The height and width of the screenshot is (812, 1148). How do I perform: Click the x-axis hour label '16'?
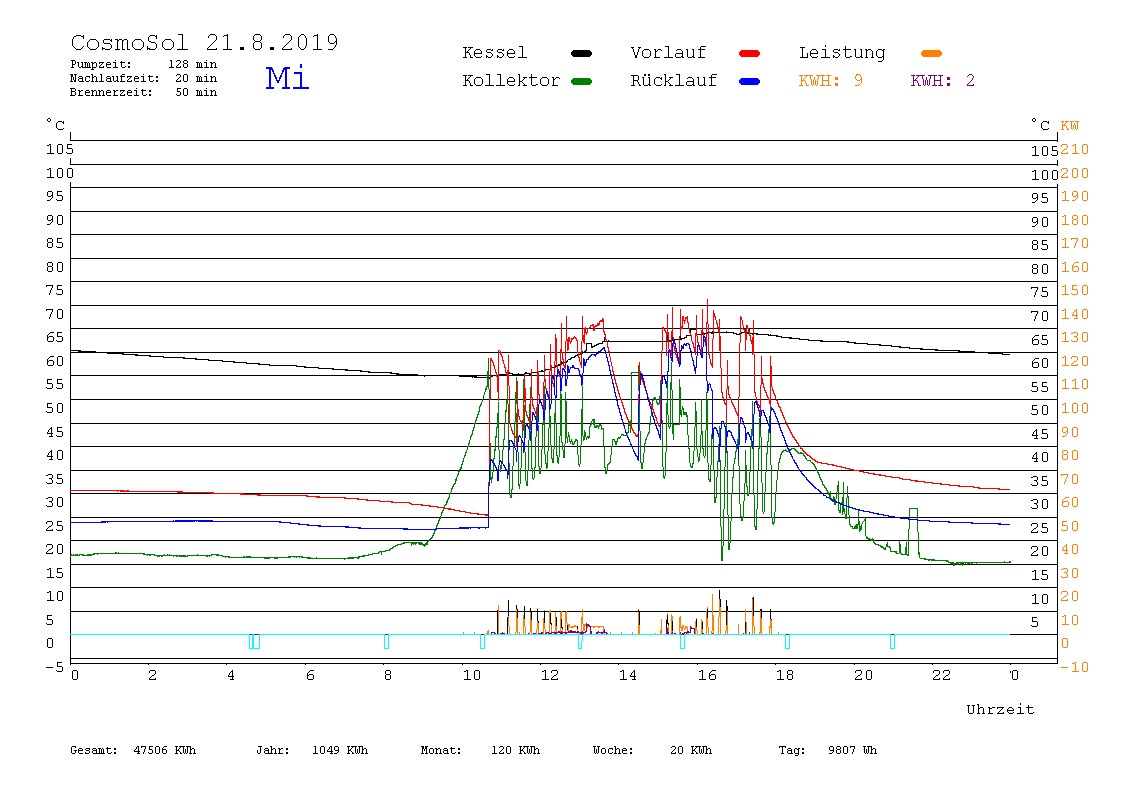(707, 675)
